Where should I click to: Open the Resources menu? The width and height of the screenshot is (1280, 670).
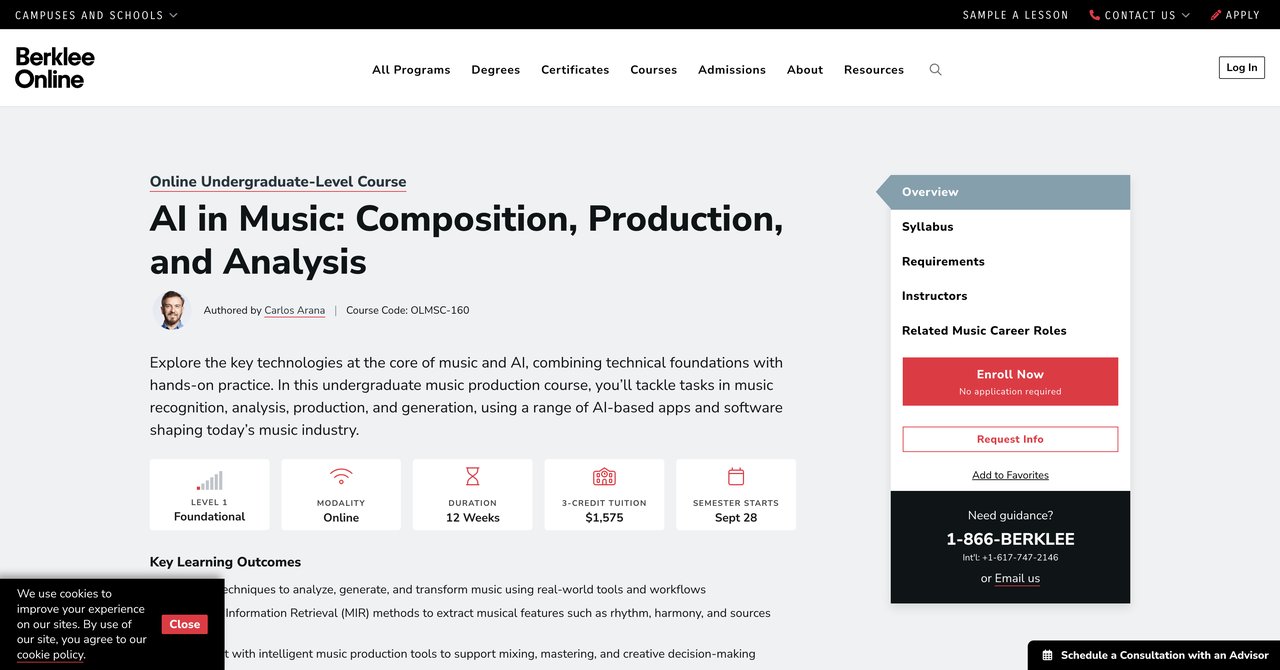(874, 70)
